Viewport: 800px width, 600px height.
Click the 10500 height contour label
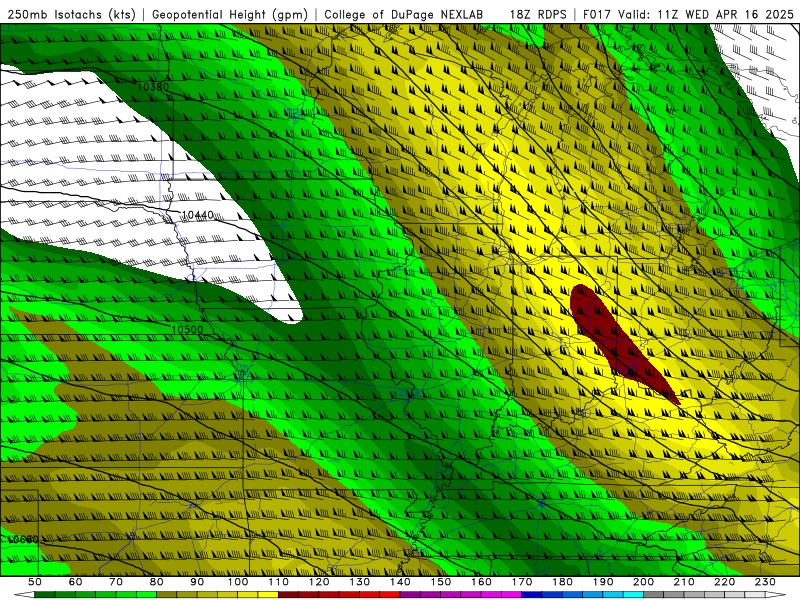187,330
